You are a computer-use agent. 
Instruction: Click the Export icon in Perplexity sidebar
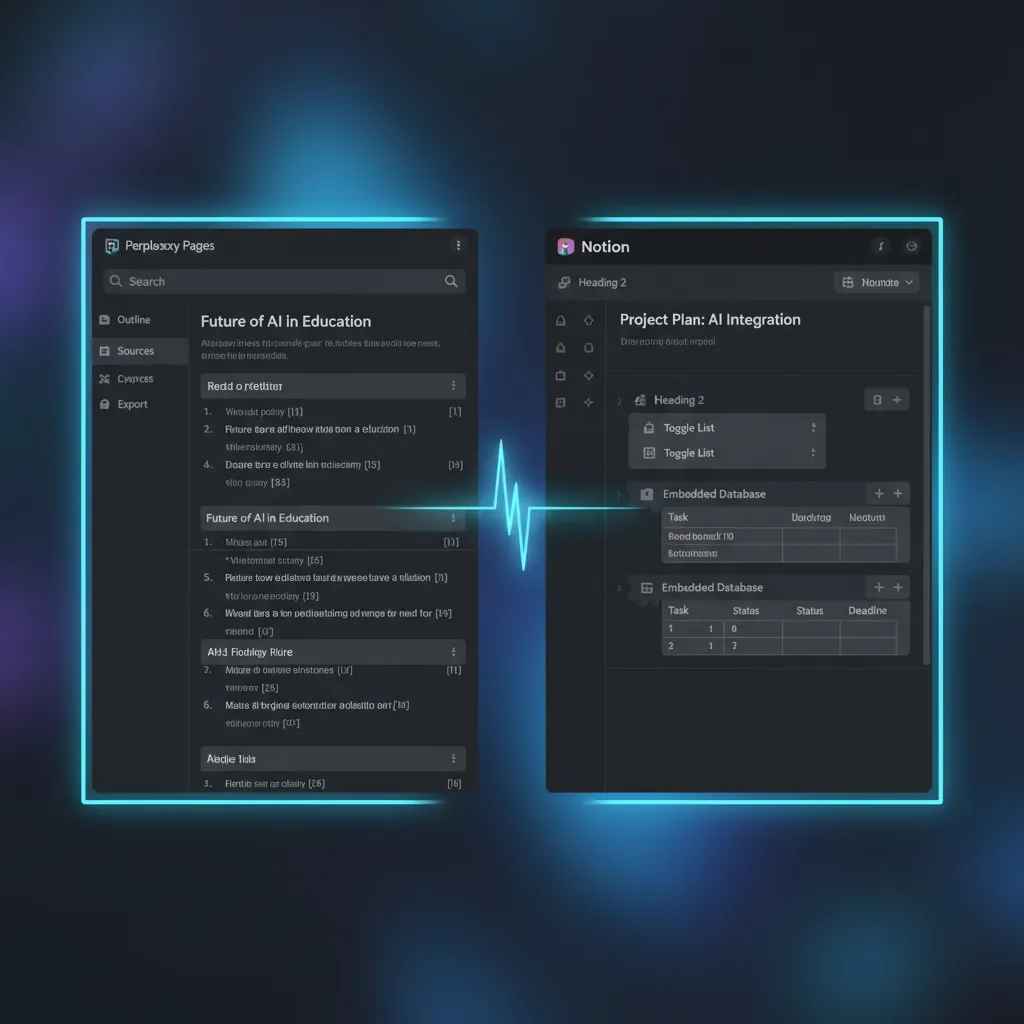coord(106,404)
